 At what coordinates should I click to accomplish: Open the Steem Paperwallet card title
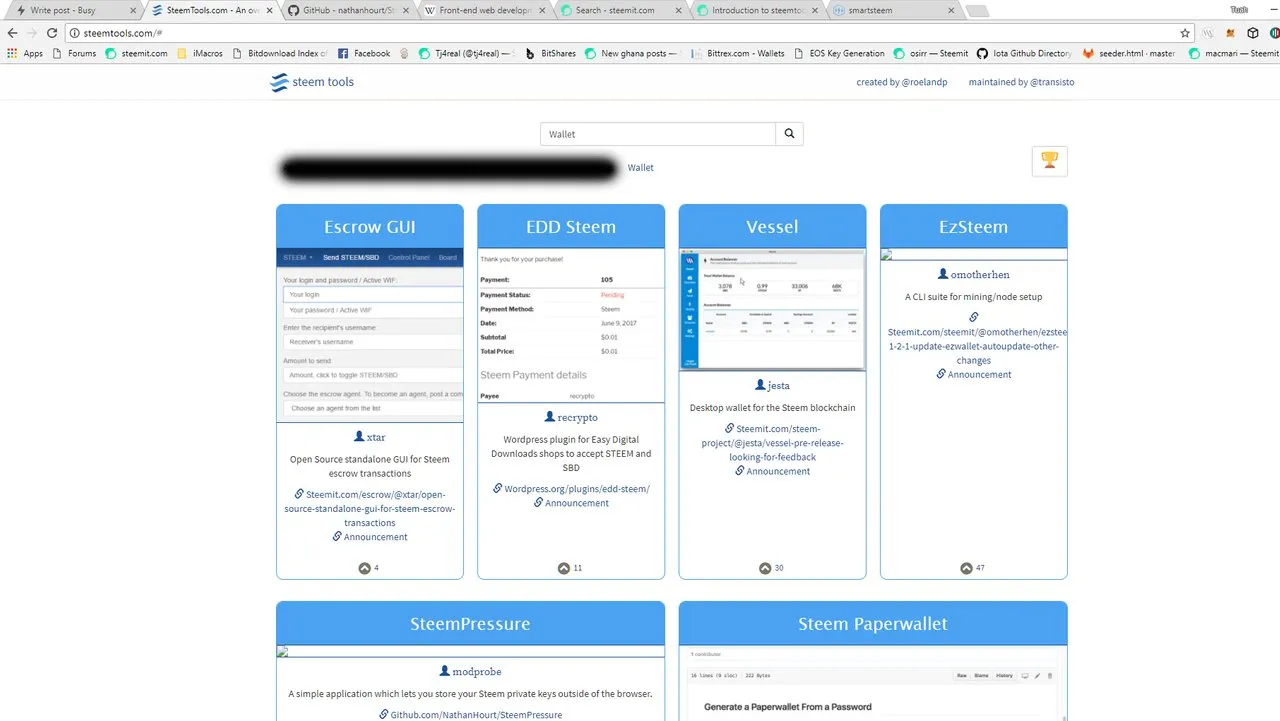point(873,624)
